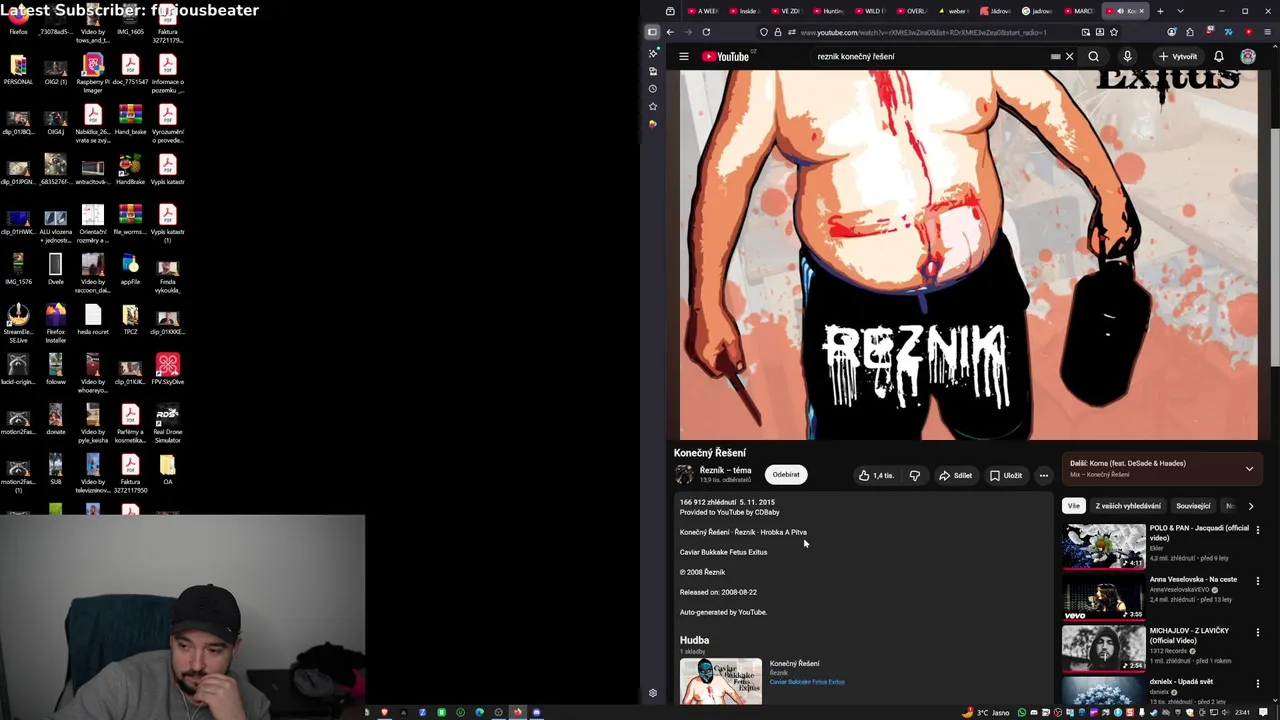Switch to the Jádrové browser tab
1280x720 pixels.
[x=996, y=11]
